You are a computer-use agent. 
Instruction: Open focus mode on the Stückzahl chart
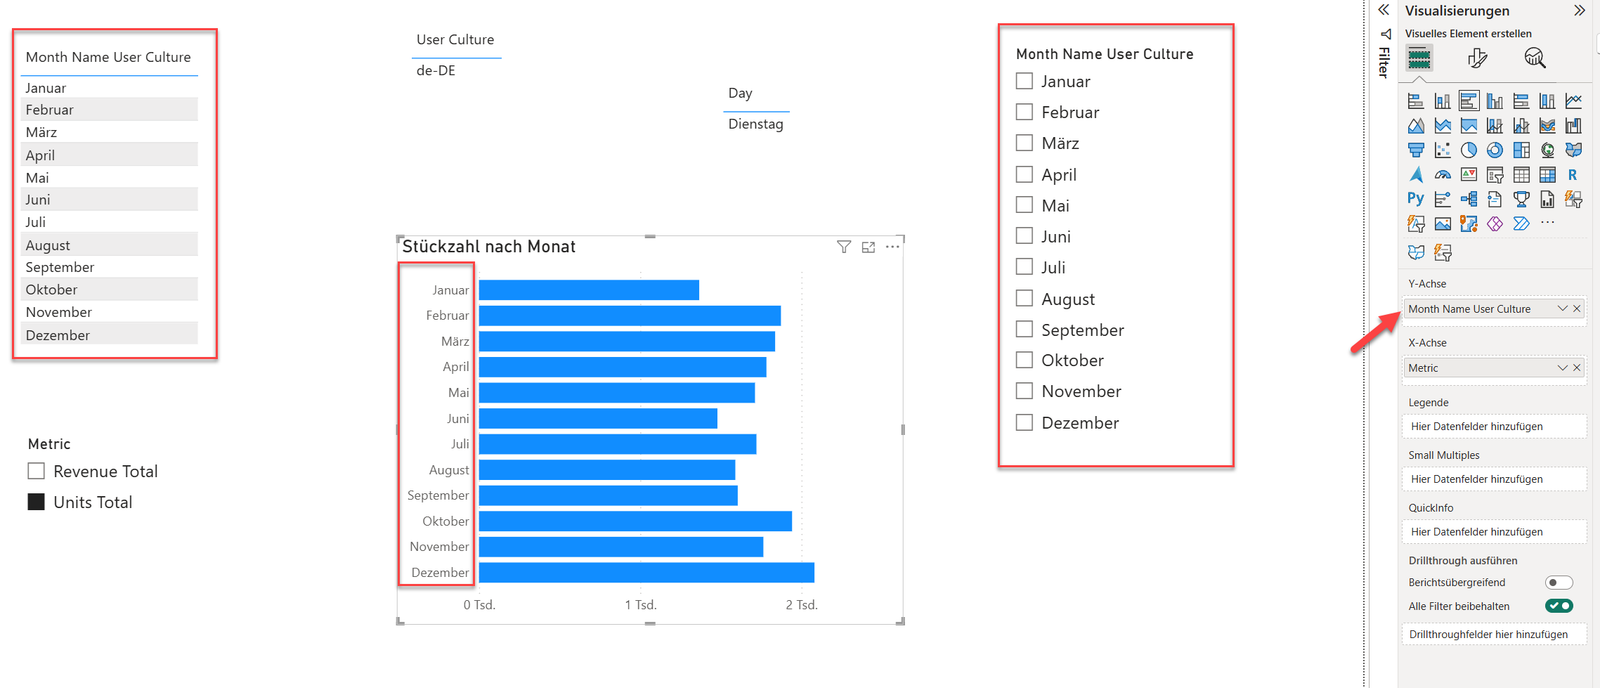click(x=868, y=246)
